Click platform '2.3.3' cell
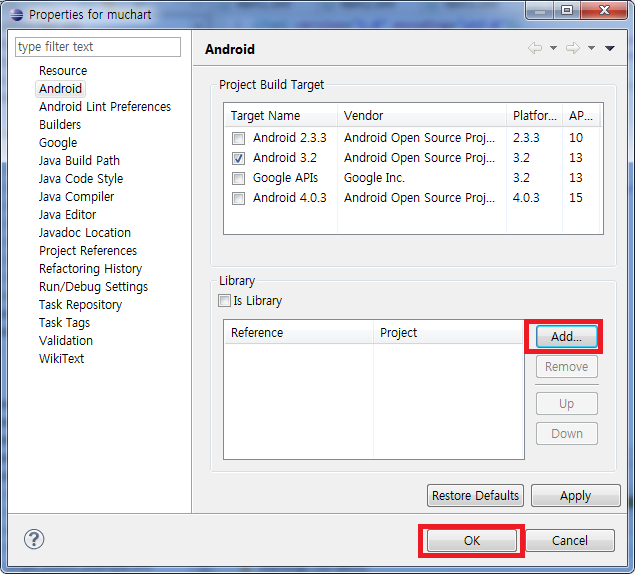 click(x=526, y=138)
